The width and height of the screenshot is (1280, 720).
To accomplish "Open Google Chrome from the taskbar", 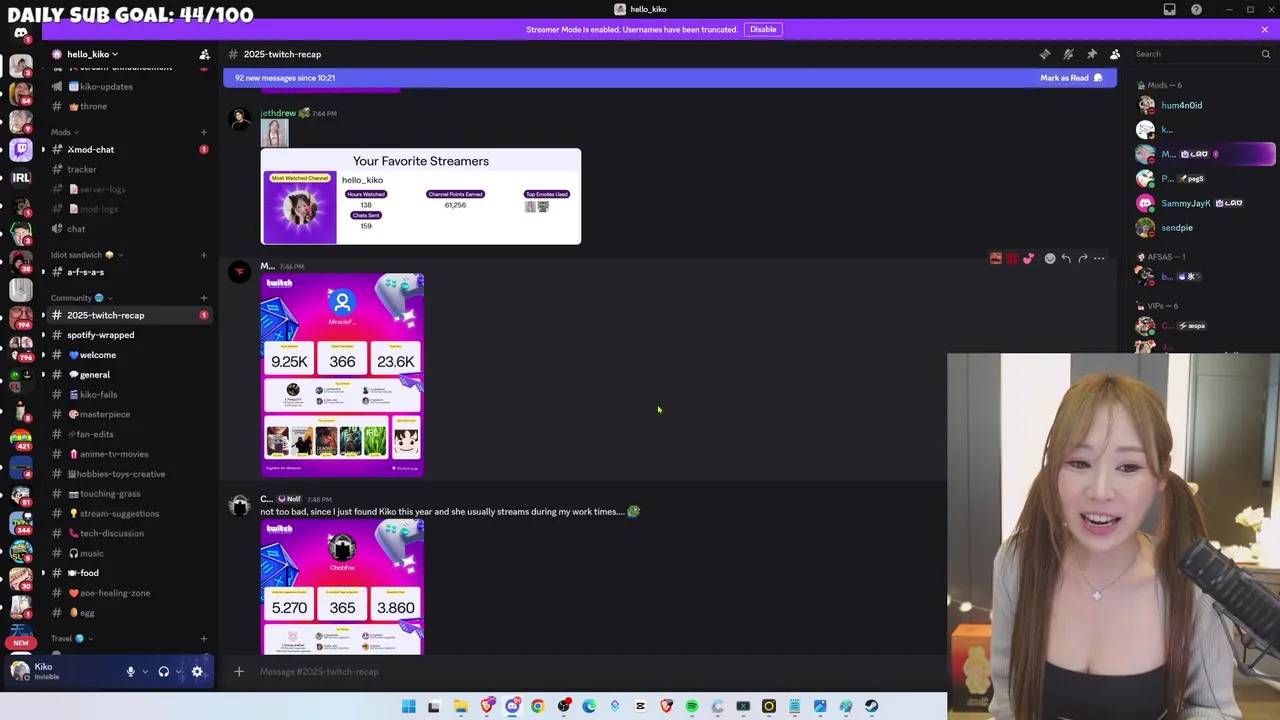I will click(538, 706).
